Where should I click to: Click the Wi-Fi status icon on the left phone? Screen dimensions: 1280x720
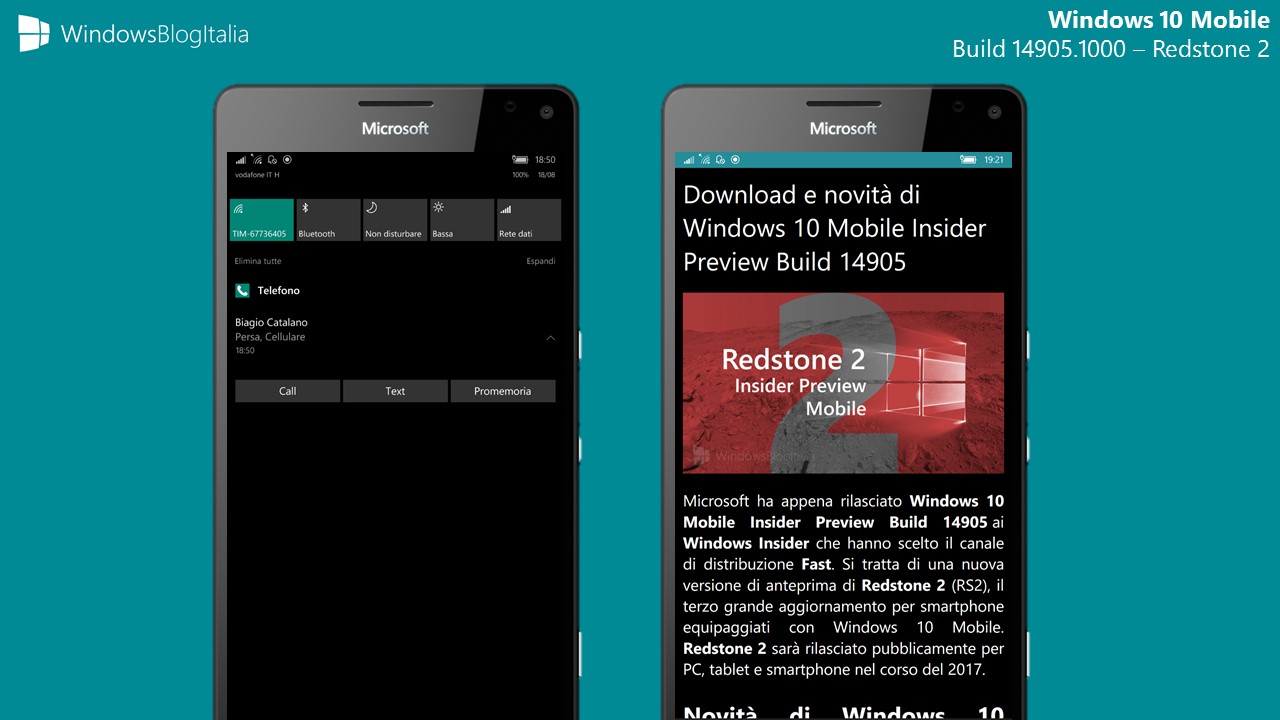(256, 159)
